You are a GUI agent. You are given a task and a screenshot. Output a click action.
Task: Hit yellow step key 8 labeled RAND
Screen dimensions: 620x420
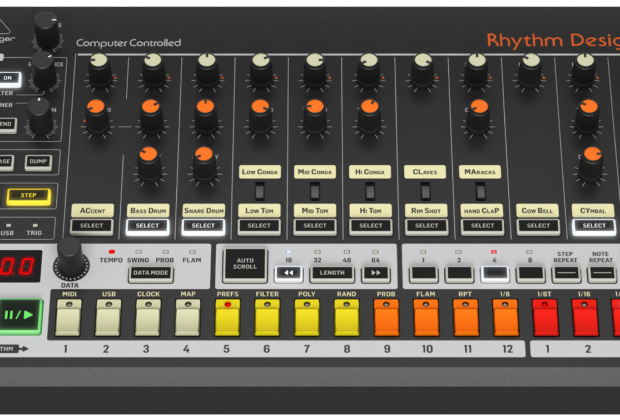pos(347,318)
